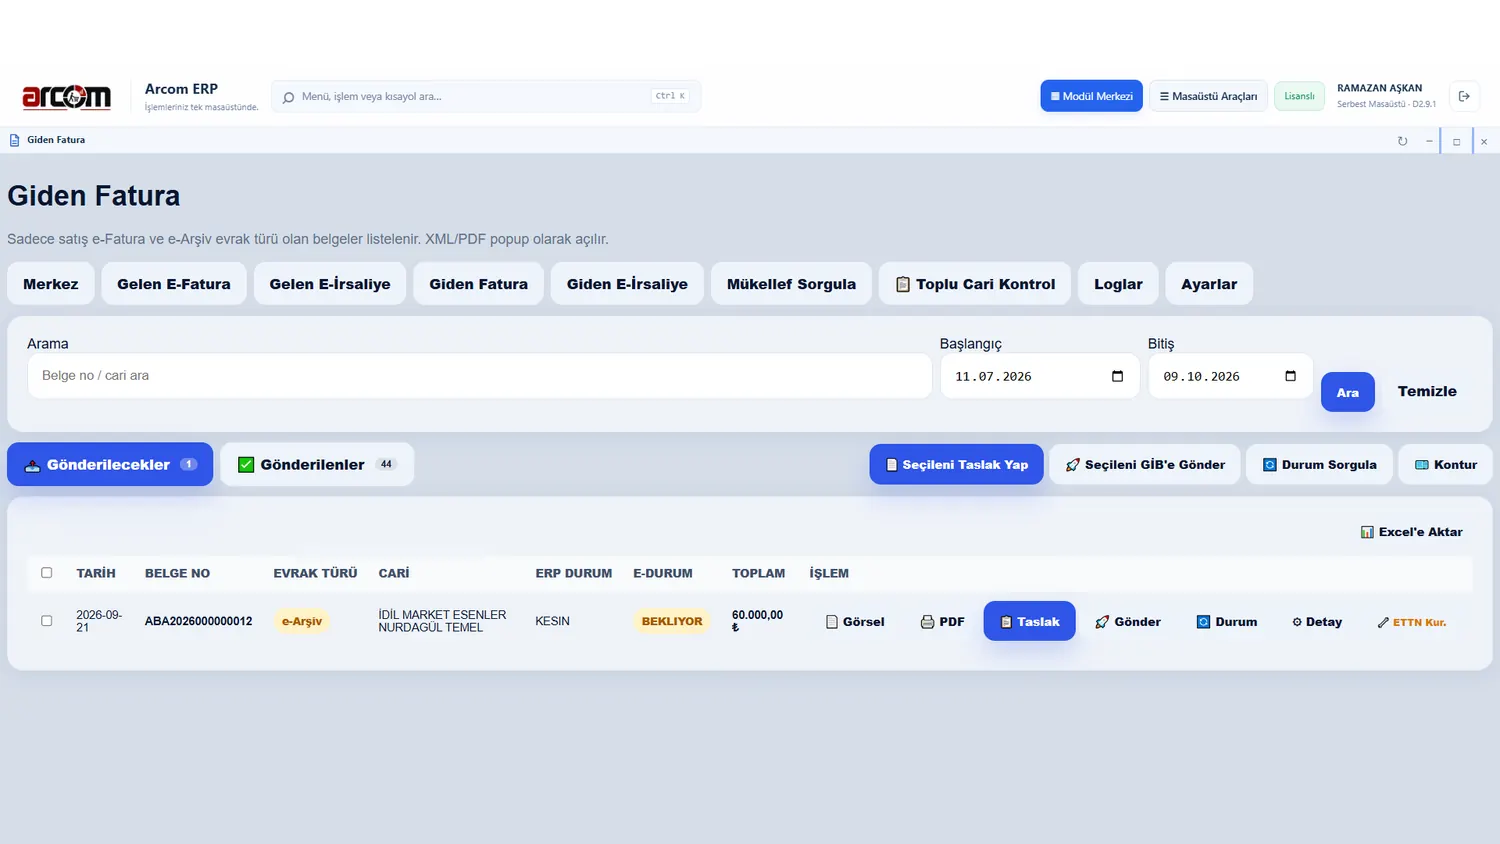Send the invoice with the row's Gönder
The width and height of the screenshot is (1500, 844).
pos(1127,621)
